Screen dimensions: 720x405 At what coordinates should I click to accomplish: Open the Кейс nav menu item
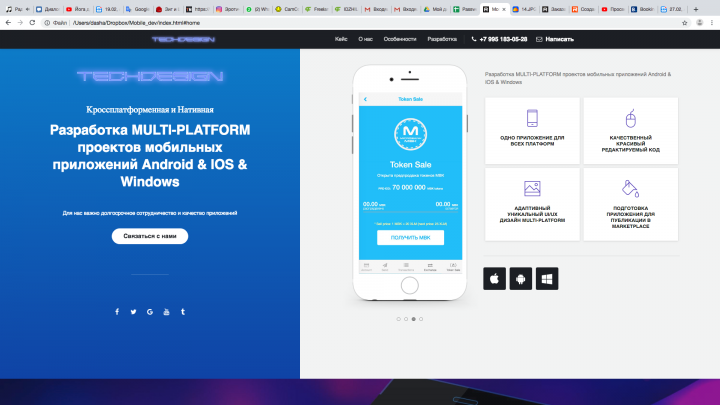point(341,39)
